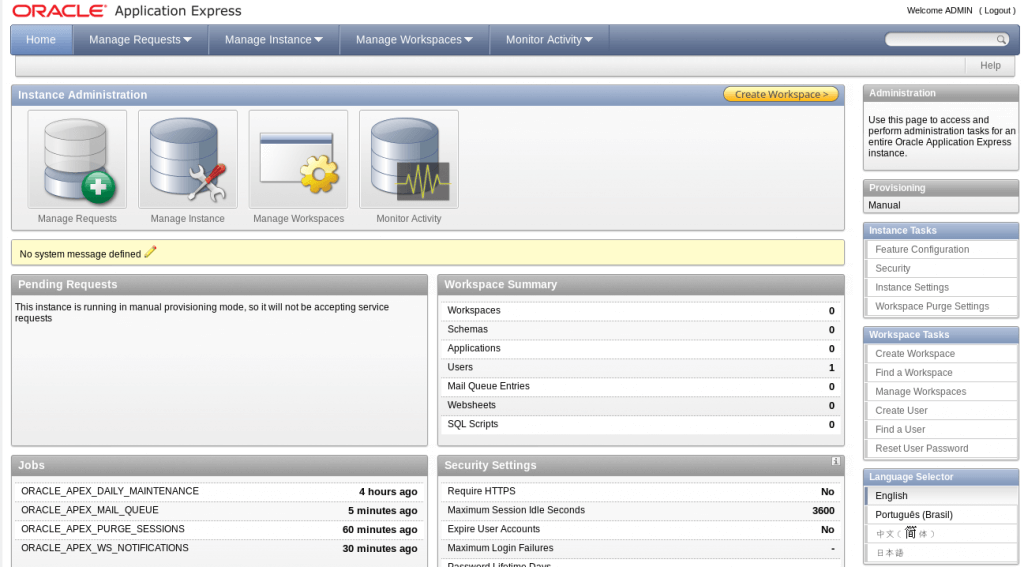Expand the Manage Instance menu arrow
The image size is (1024, 567).
(318, 40)
